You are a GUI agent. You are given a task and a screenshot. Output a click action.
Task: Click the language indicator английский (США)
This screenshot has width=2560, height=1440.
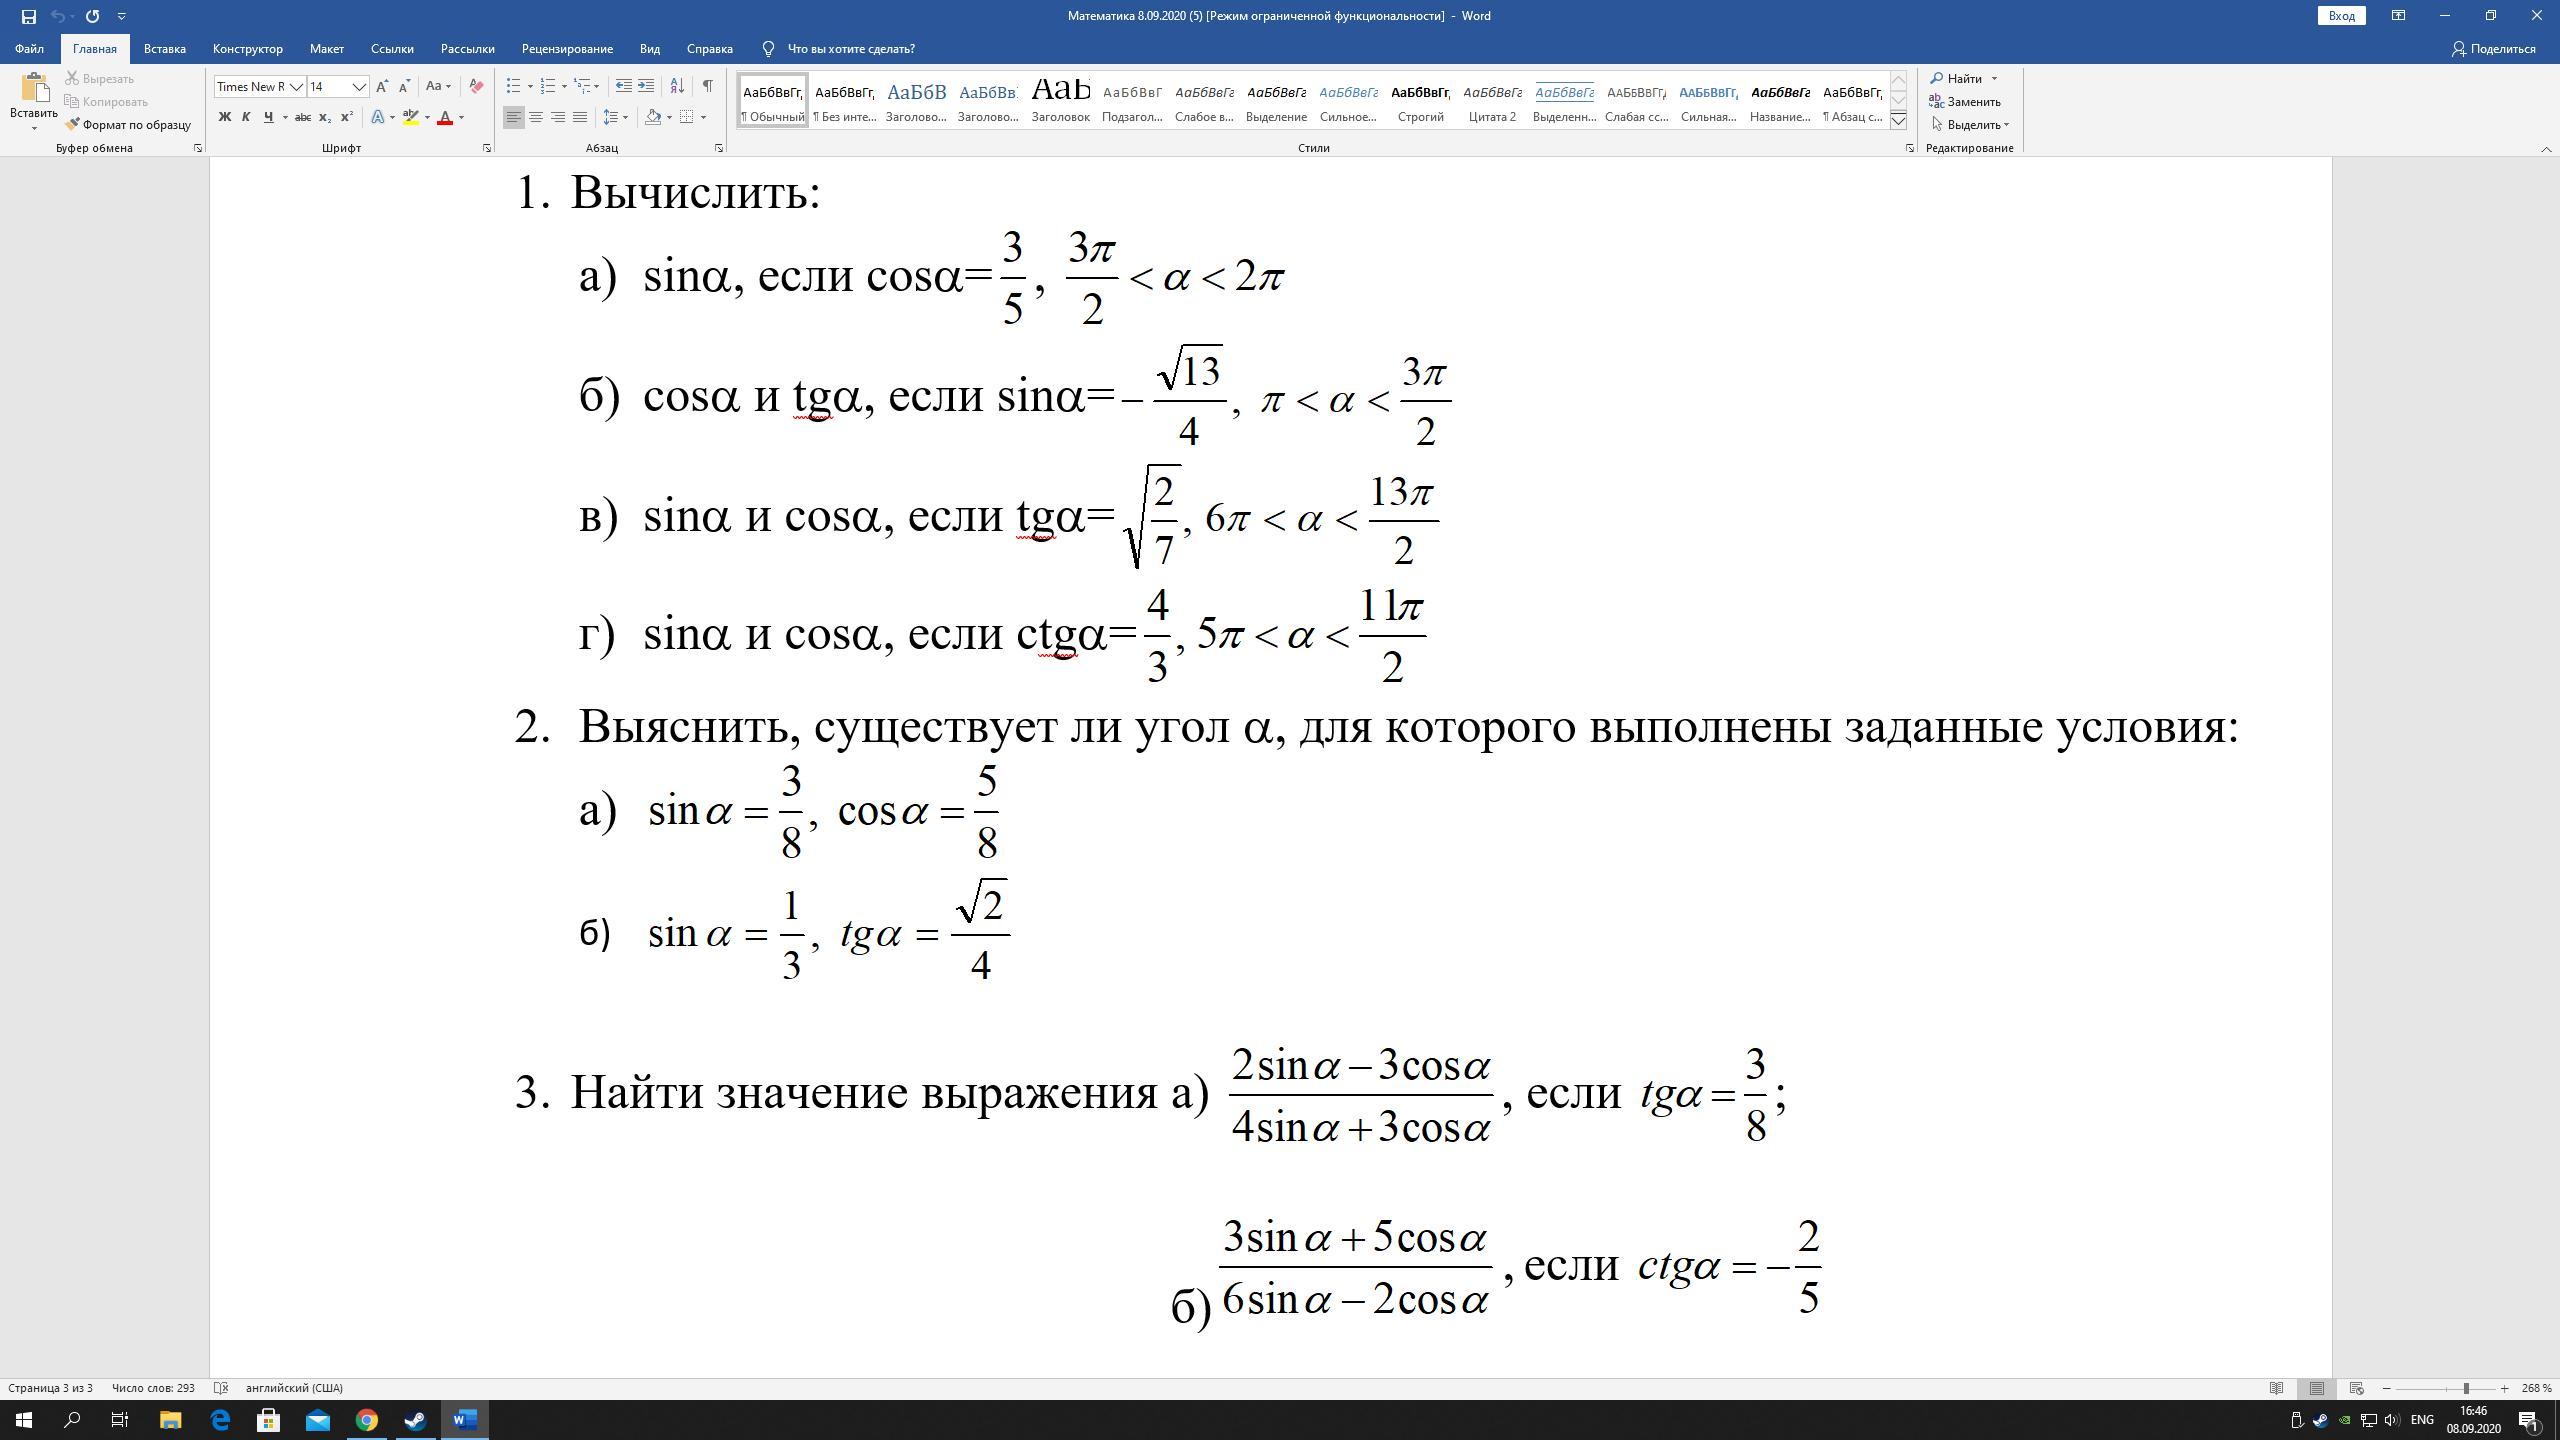294,1388
